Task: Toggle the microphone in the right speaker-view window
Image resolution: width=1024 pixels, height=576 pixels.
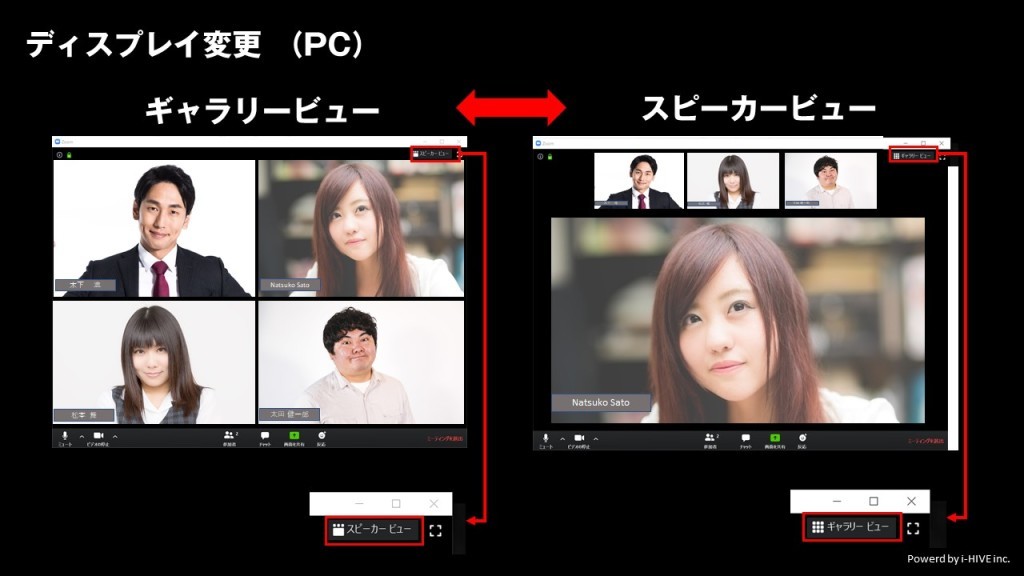Action: pyautogui.click(x=546, y=438)
